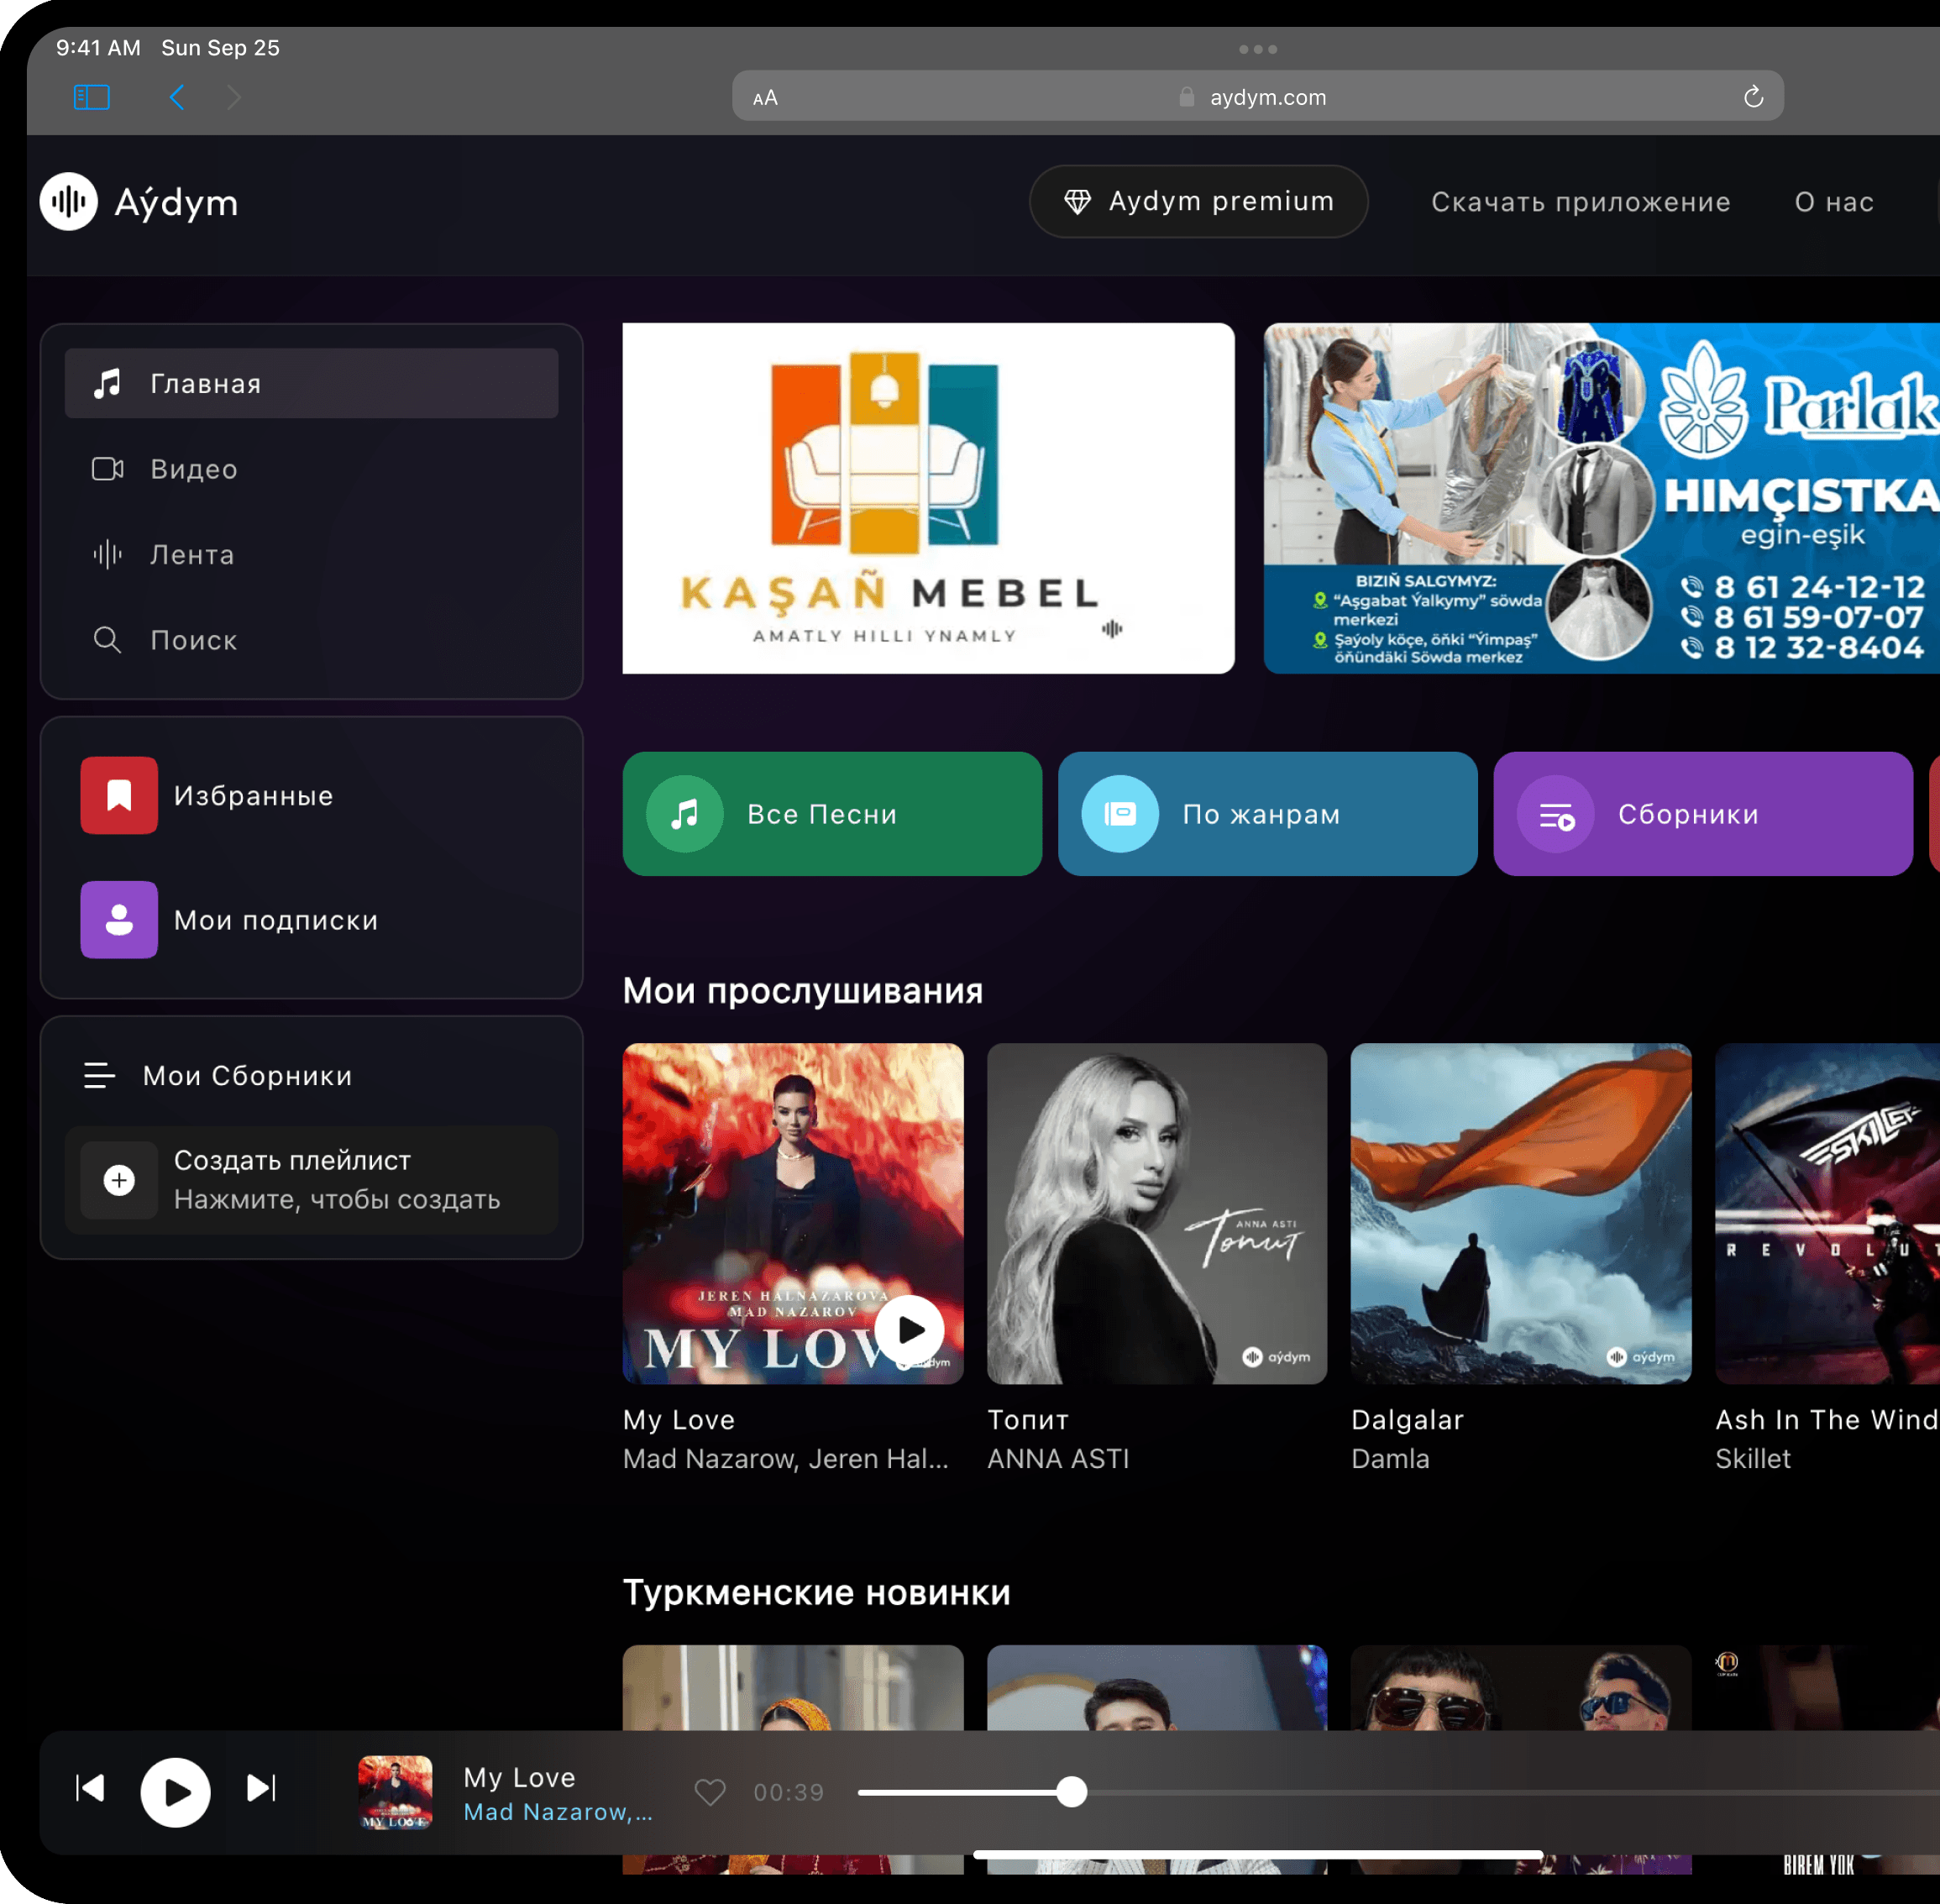Go back with Safari's back arrow
The width and height of the screenshot is (1940, 1904).
177,97
